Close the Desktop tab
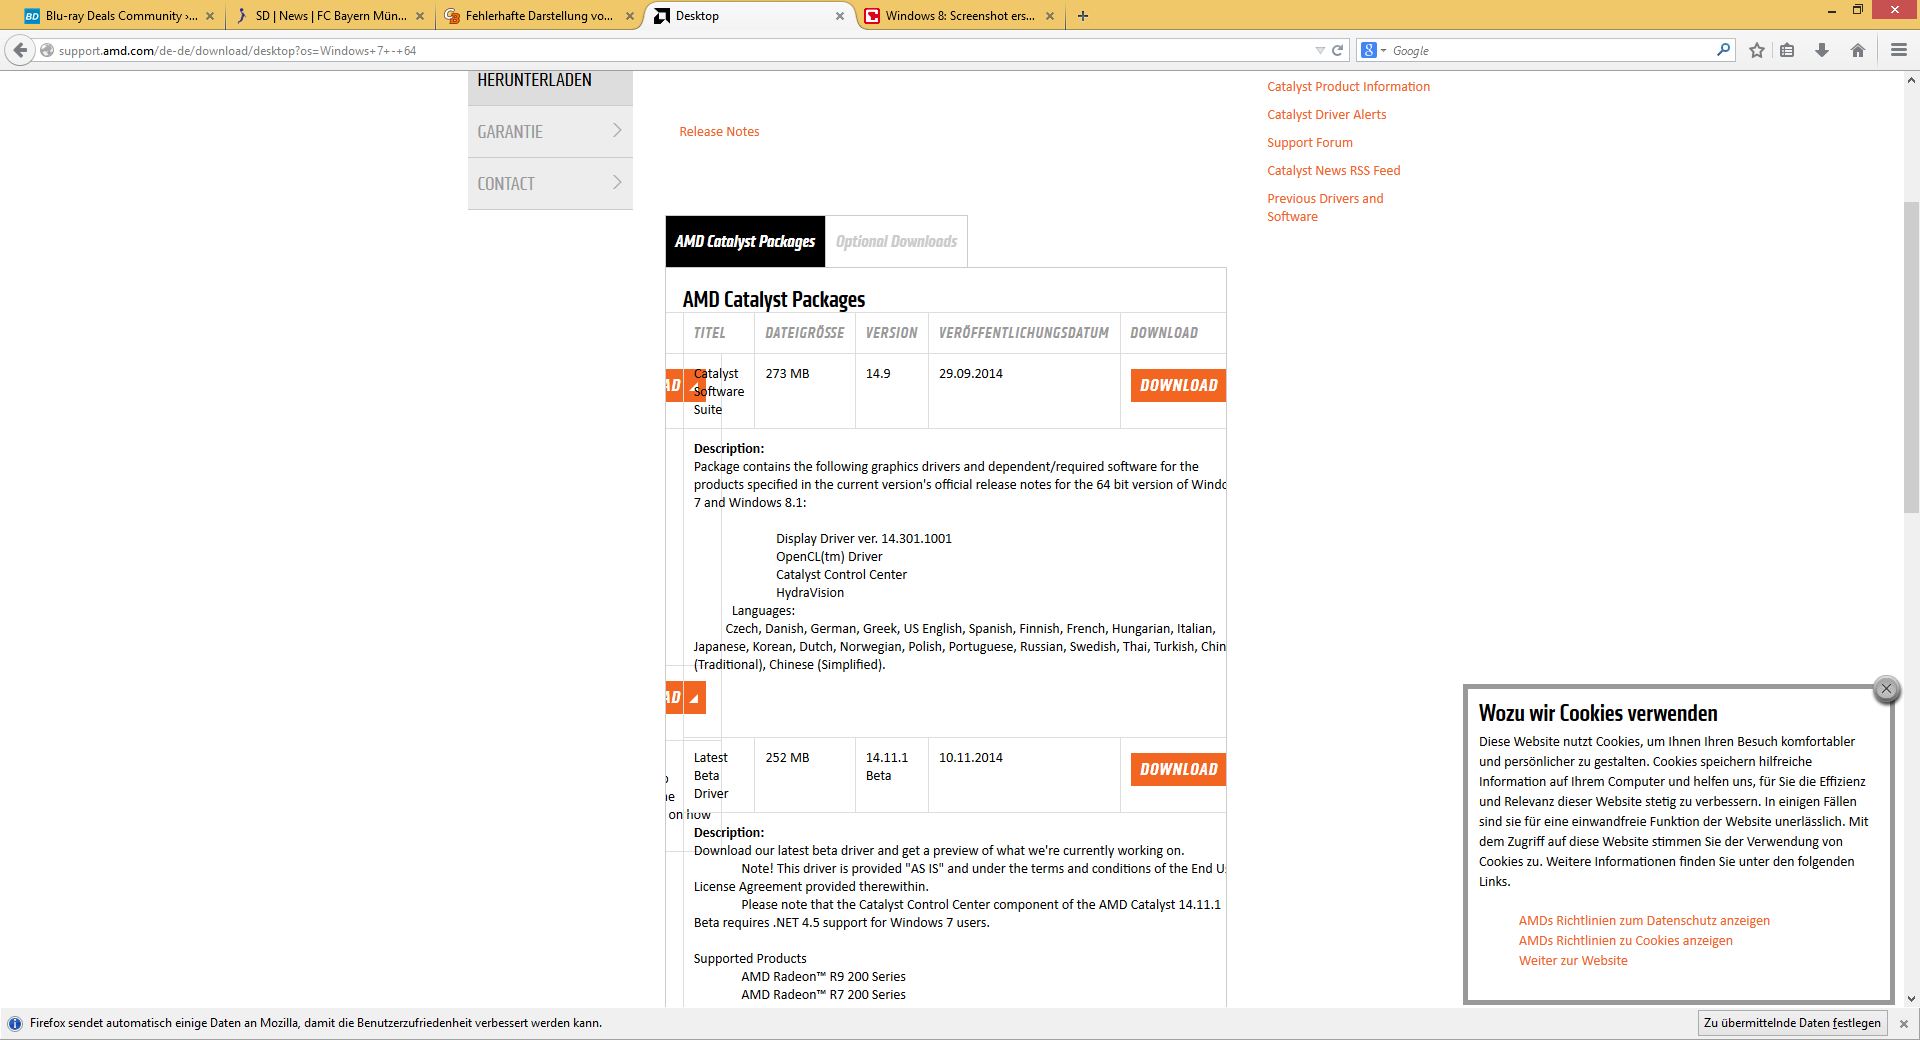 pyautogui.click(x=840, y=16)
